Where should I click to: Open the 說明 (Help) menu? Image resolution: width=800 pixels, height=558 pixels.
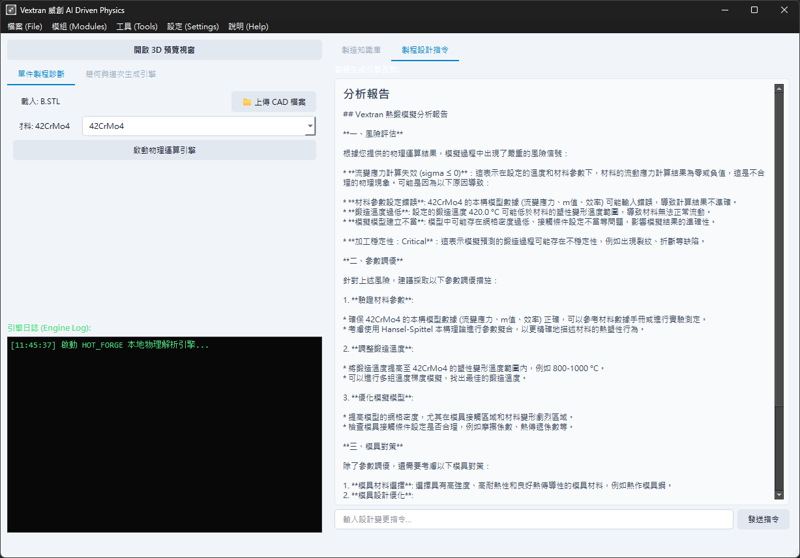(248, 27)
